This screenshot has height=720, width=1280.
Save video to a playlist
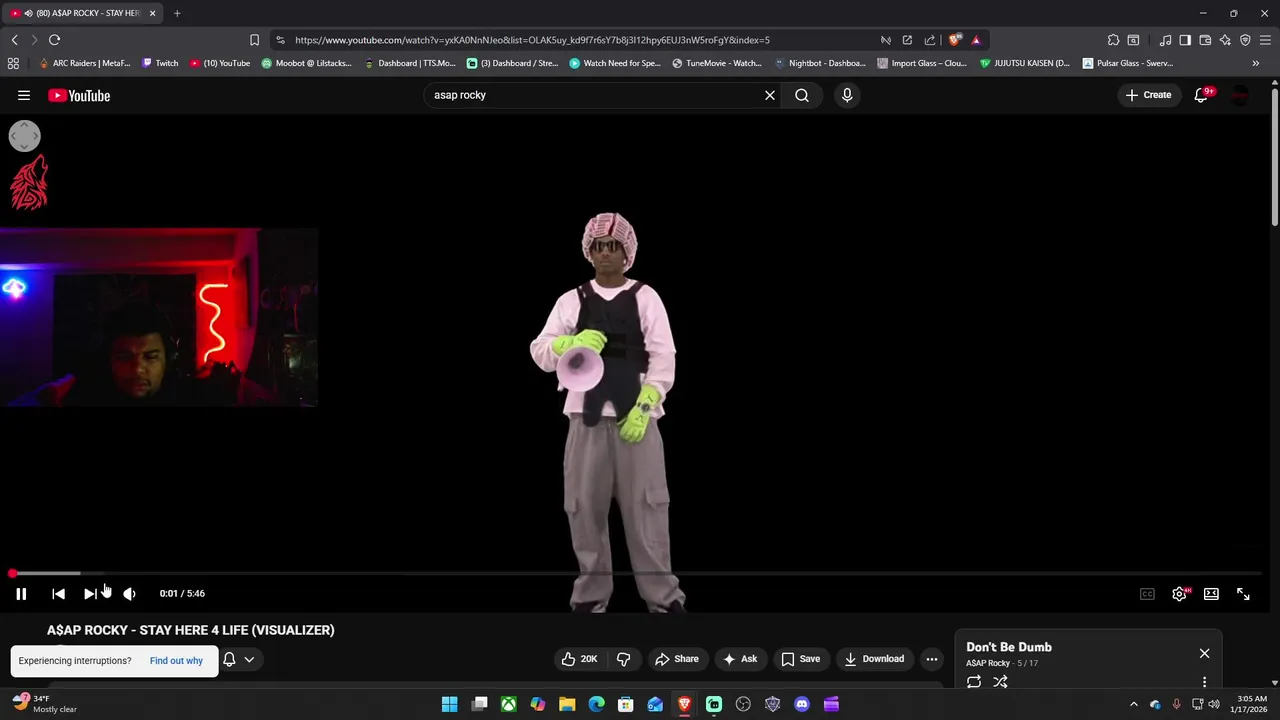800,659
